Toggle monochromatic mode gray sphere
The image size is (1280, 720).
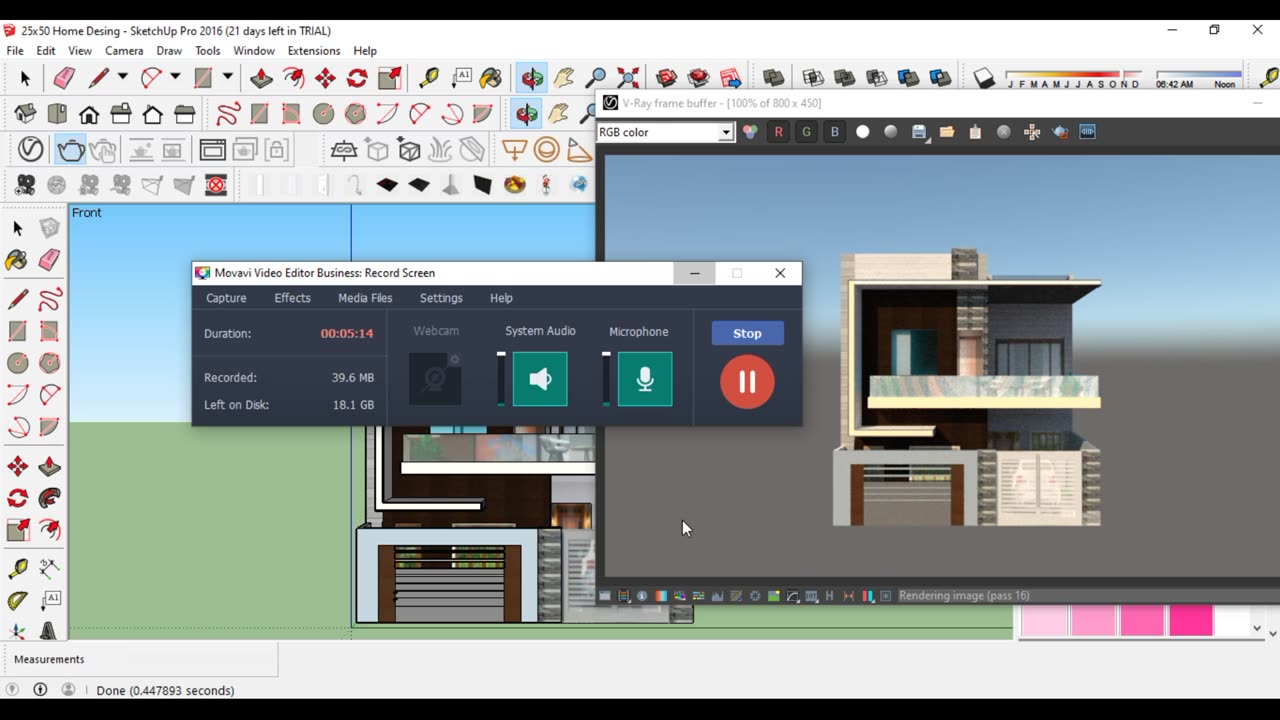click(x=891, y=132)
